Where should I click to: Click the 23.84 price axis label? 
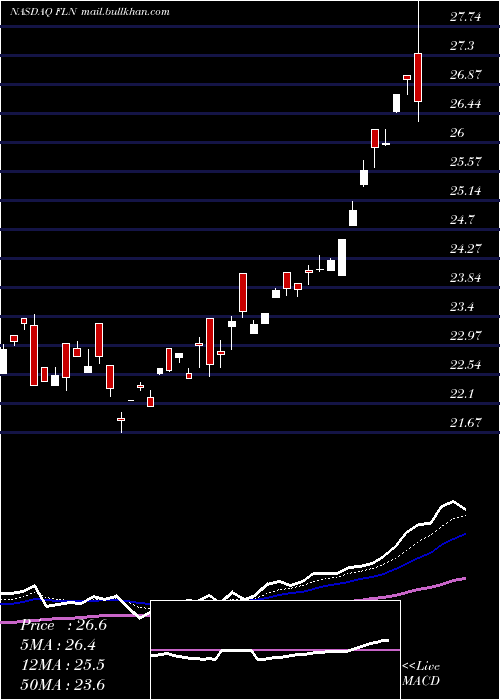(x=466, y=278)
